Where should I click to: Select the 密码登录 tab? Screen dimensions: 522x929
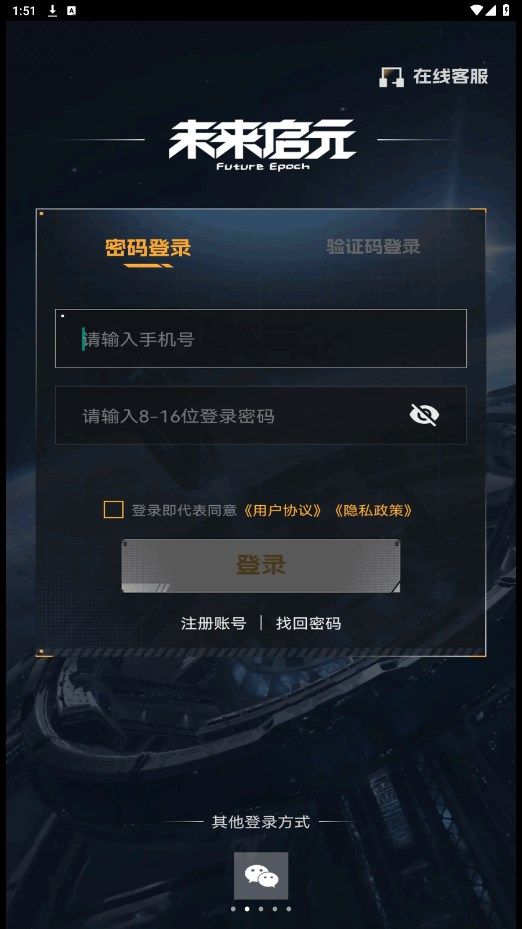pos(148,247)
